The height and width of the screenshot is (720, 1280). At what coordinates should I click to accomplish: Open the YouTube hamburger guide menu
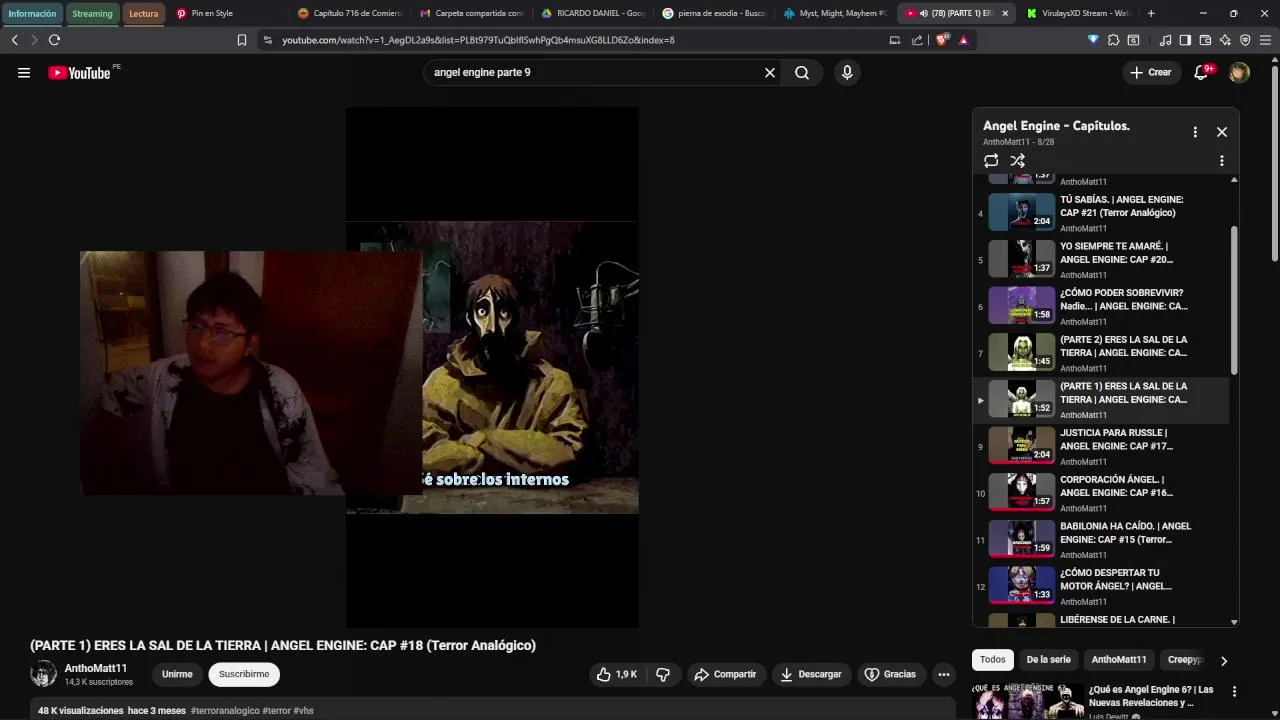24,73
